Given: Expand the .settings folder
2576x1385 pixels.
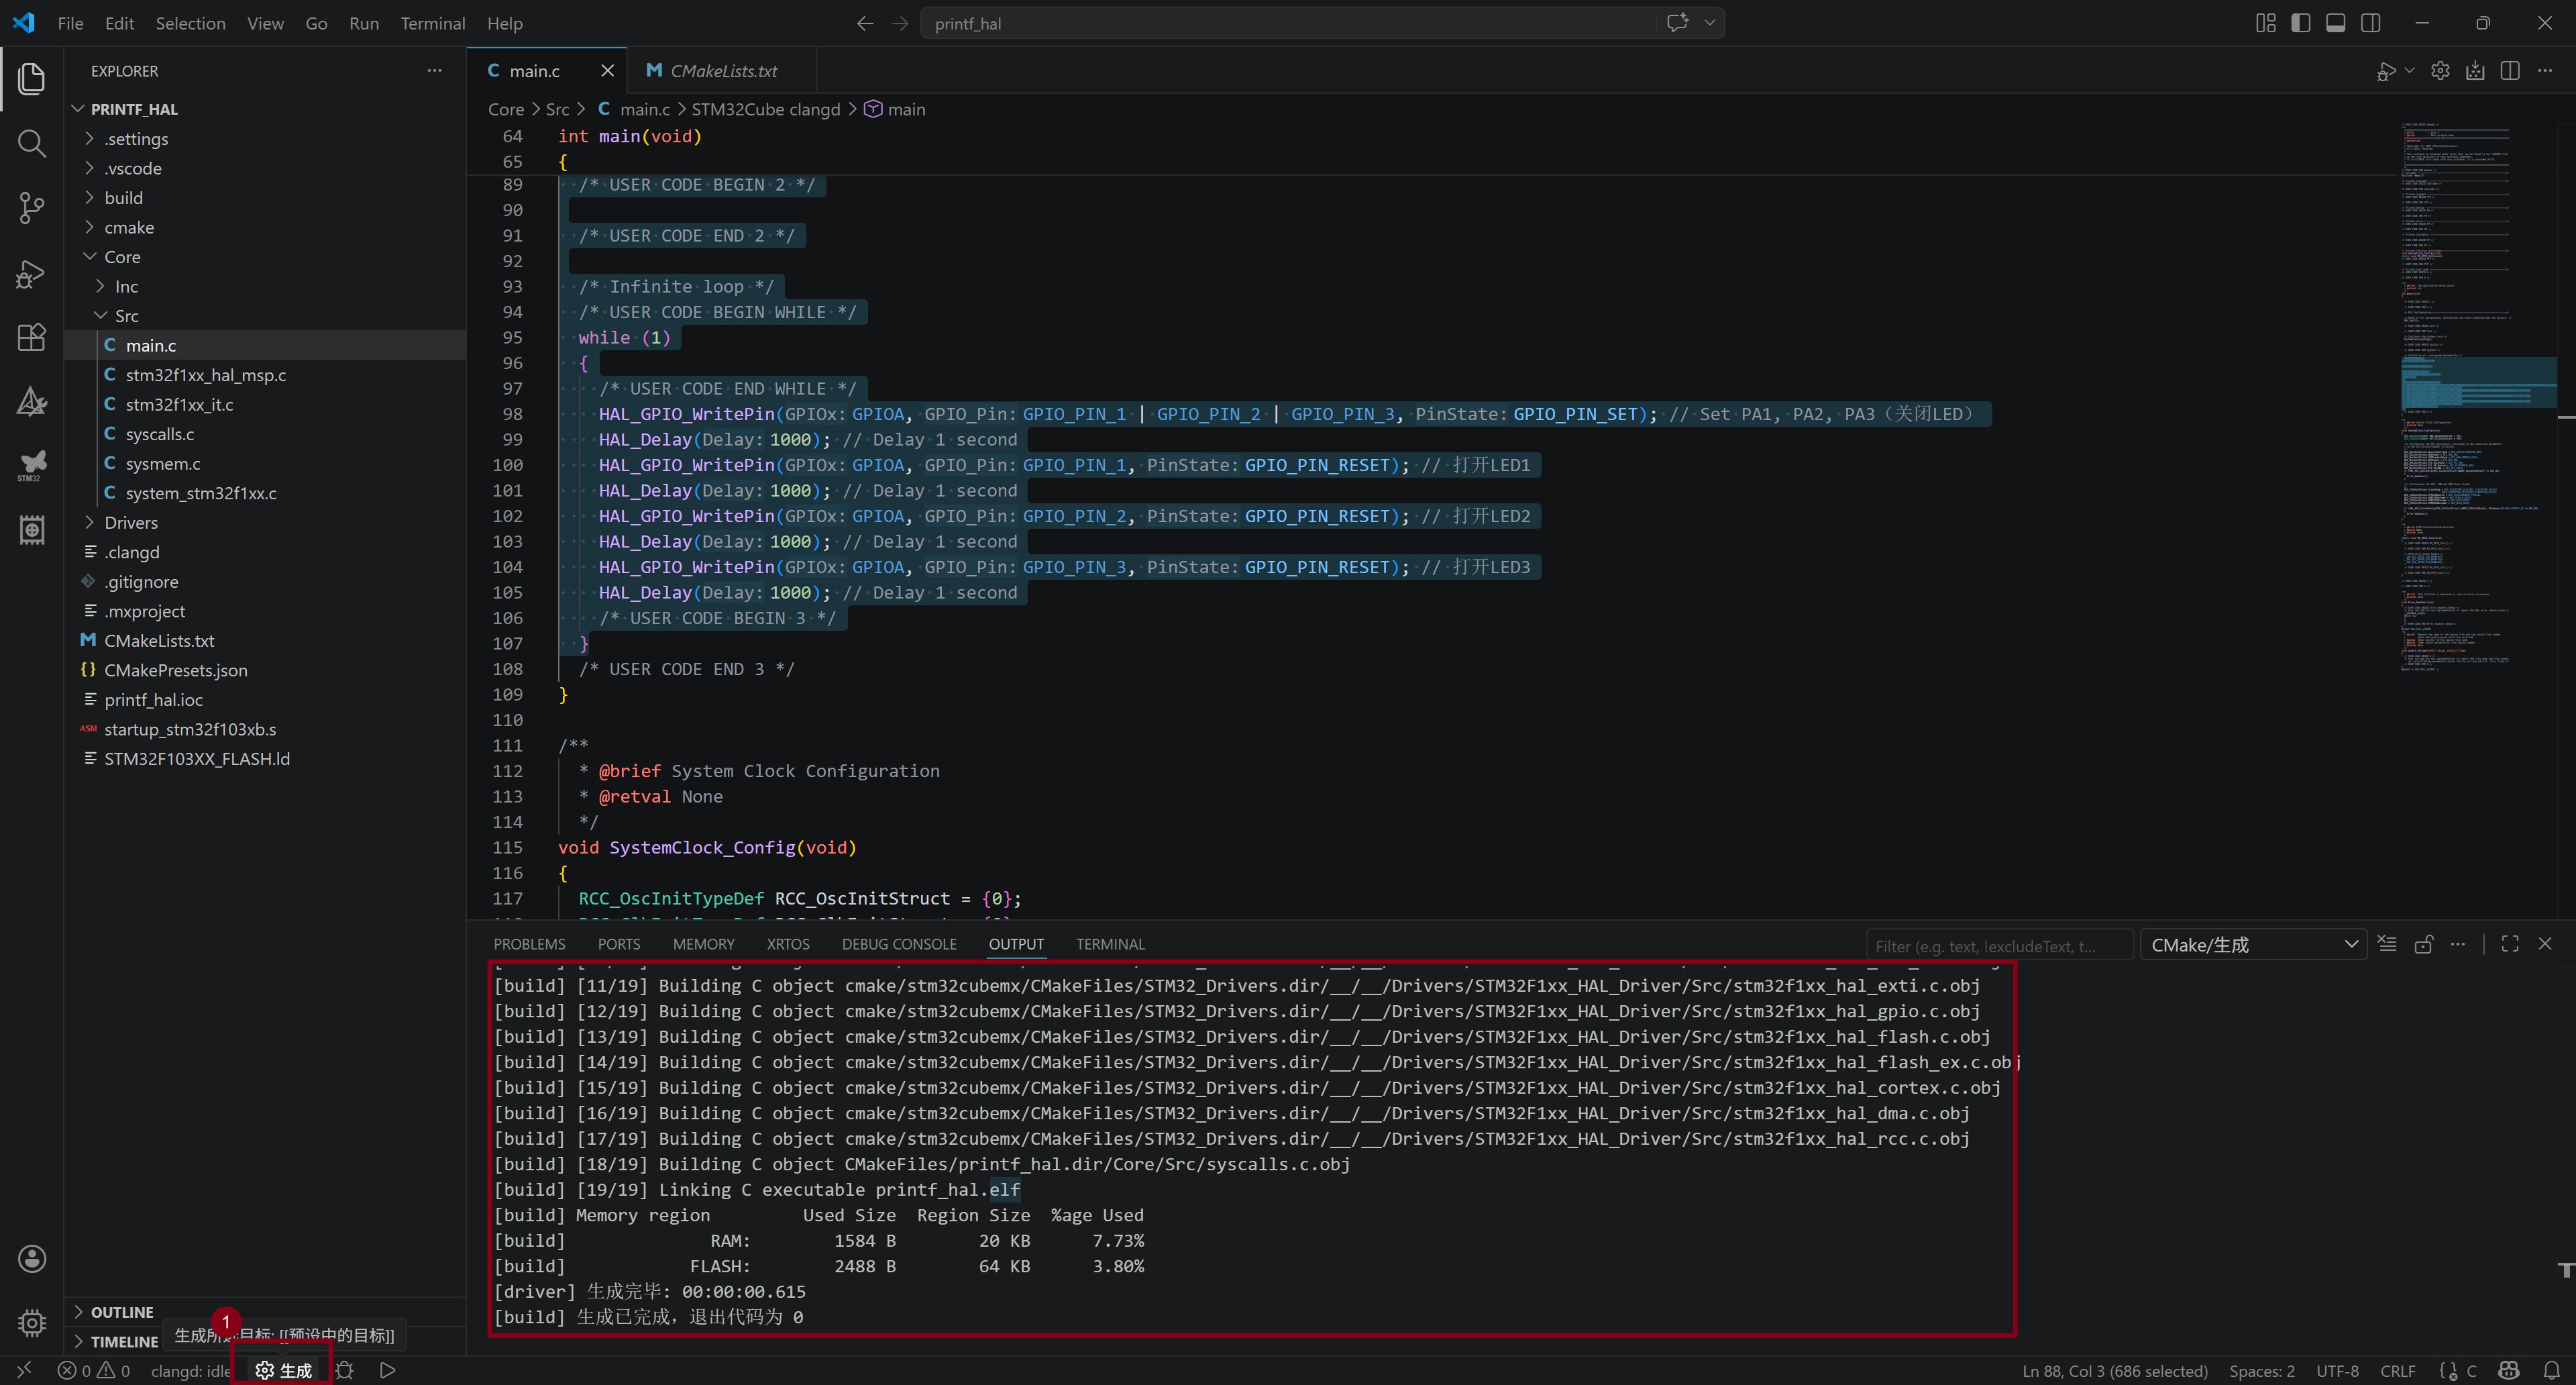Looking at the screenshot, I should coord(265,139).
